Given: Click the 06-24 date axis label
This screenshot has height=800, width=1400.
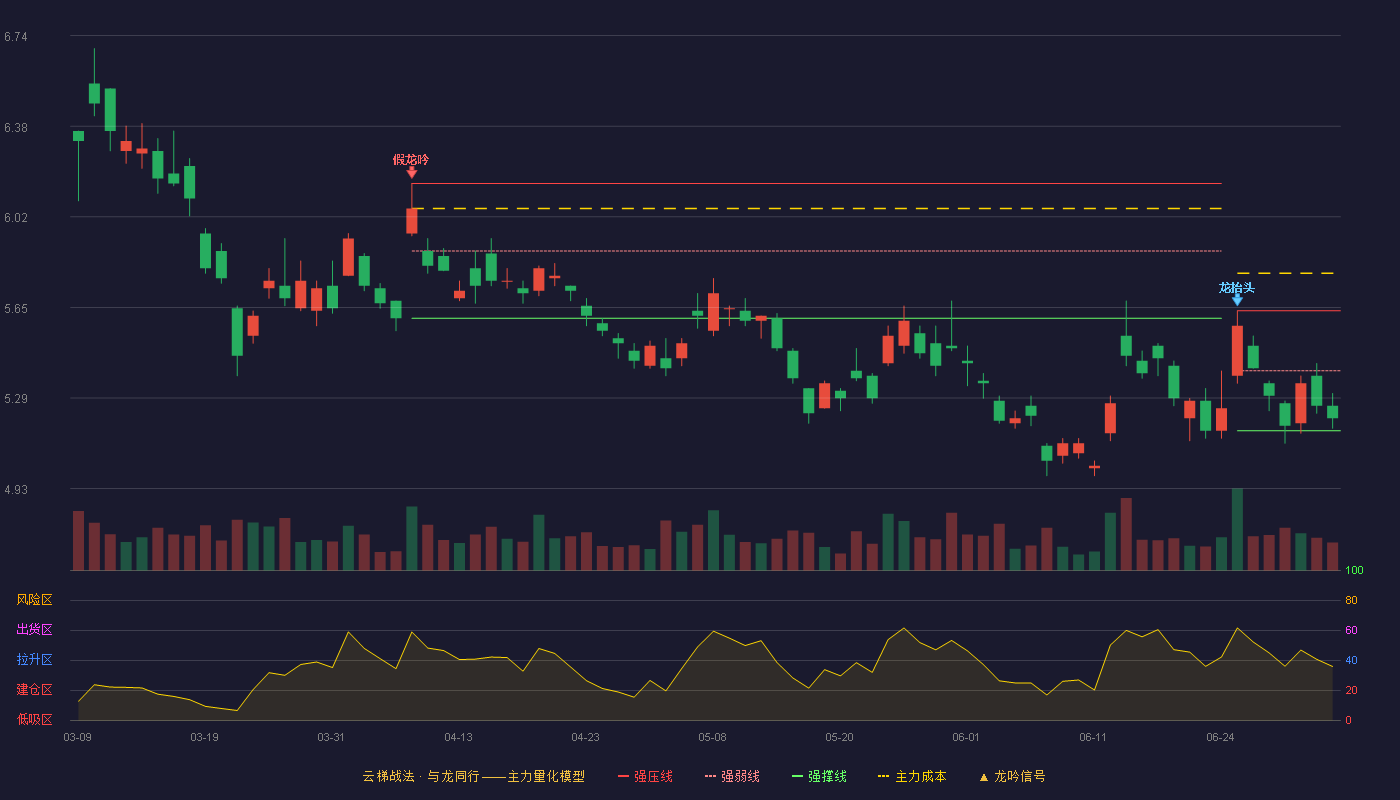Looking at the screenshot, I should point(1220,737).
